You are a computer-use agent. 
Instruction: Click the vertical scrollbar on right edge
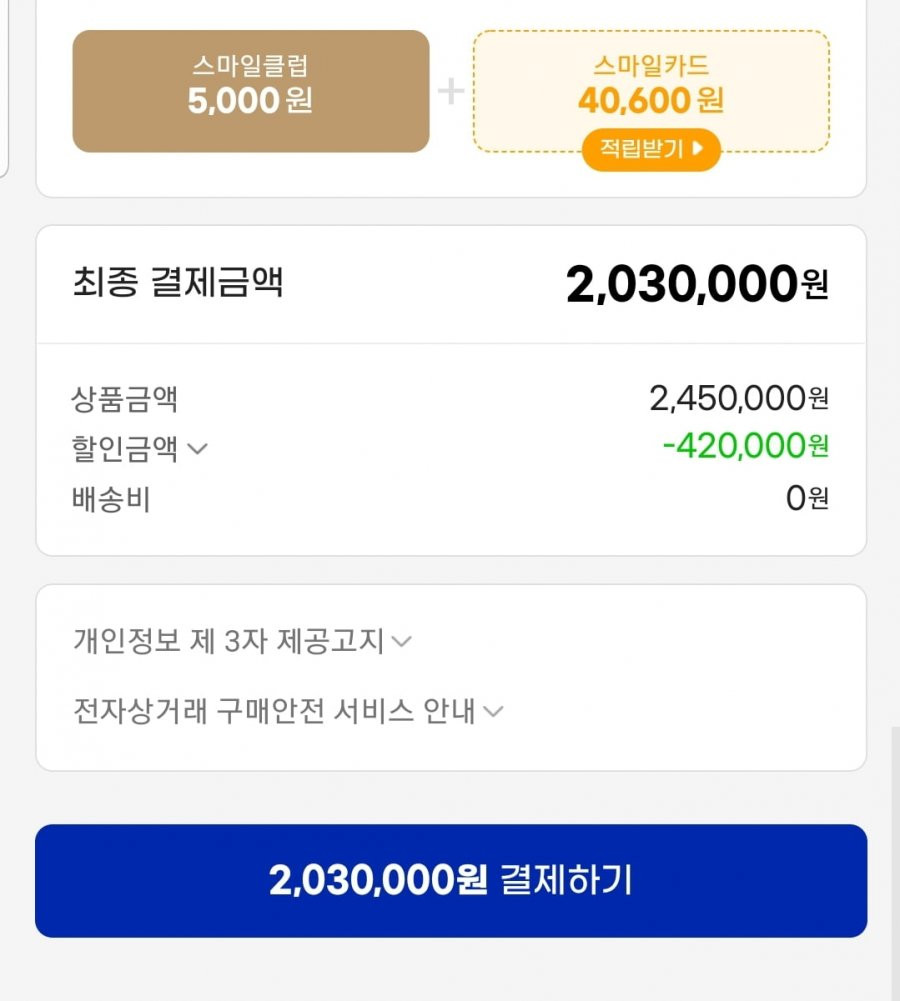pyautogui.click(x=896, y=862)
